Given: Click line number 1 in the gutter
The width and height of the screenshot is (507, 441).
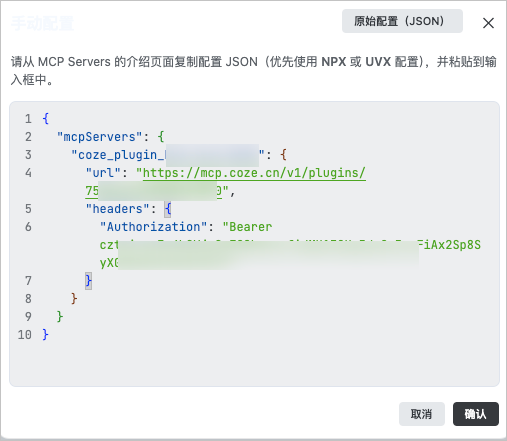Looking at the screenshot, I should tap(28, 119).
